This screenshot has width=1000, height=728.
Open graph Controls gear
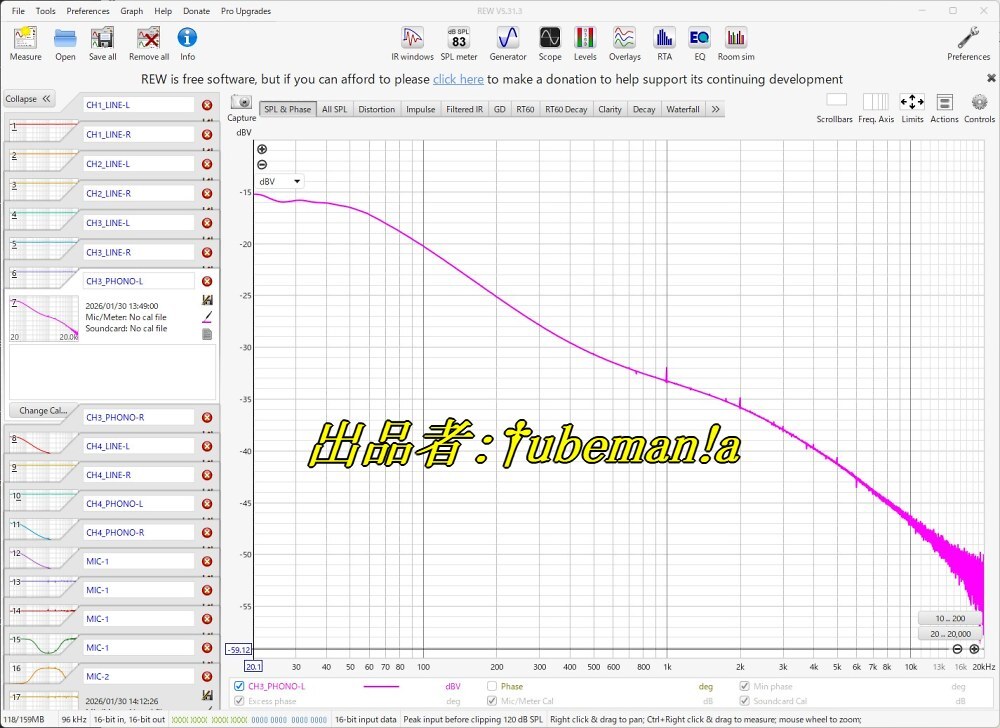tap(979, 108)
